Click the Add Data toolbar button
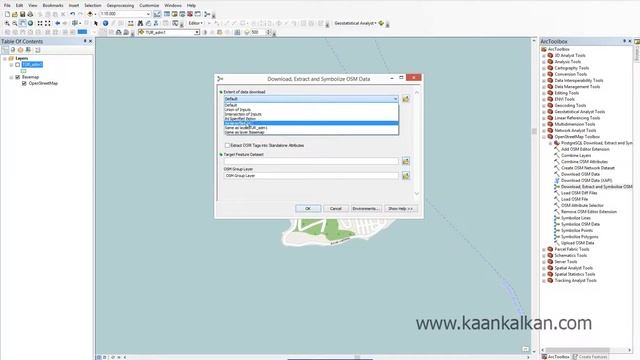The width and height of the screenshot is (640, 360). coord(90,14)
